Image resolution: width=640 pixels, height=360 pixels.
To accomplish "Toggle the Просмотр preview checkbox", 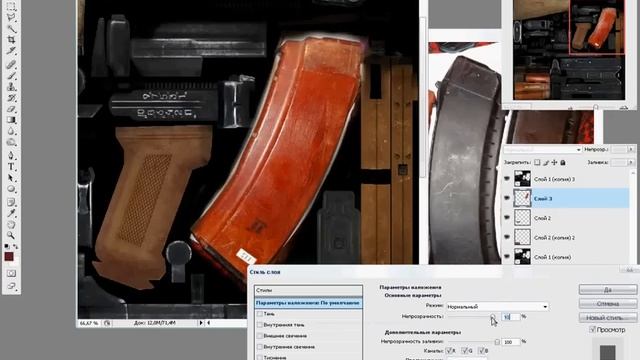I will 592,329.
